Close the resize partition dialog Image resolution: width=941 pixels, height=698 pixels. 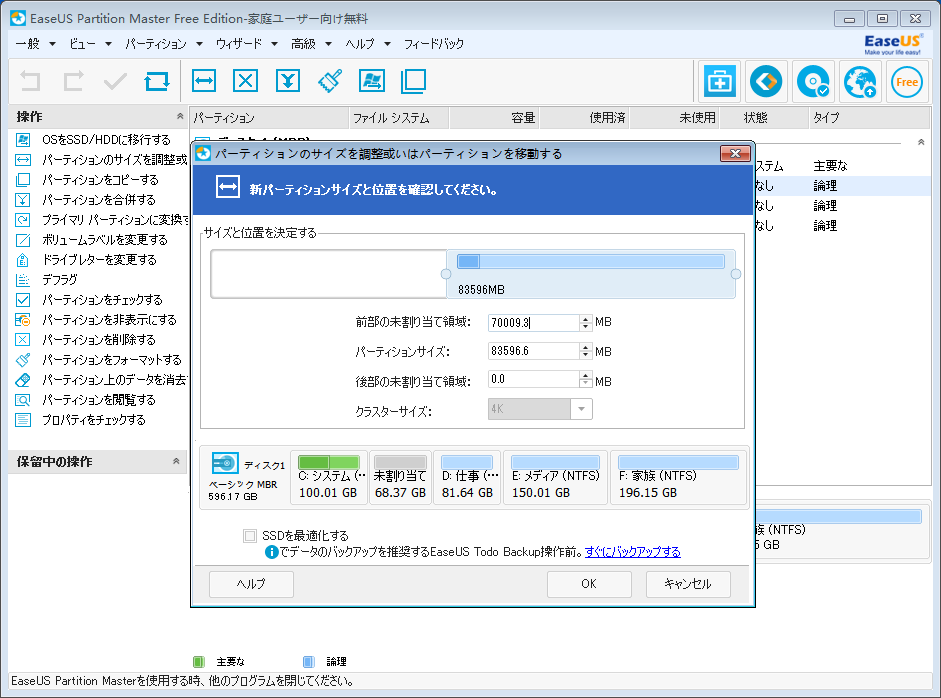pyautogui.click(x=735, y=154)
